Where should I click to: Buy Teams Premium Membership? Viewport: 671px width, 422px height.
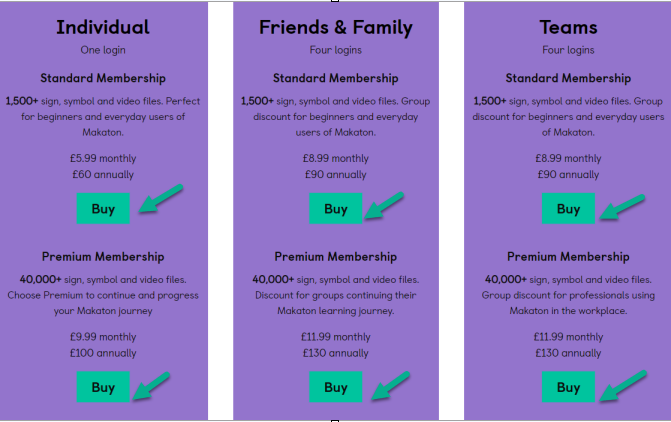point(568,387)
